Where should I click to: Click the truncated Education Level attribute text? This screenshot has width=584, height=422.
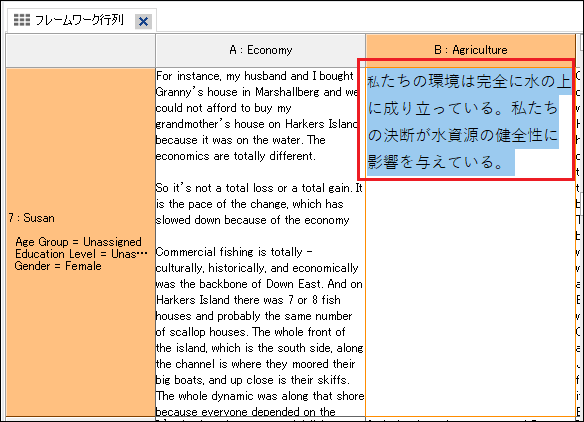(x=81, y=254)
